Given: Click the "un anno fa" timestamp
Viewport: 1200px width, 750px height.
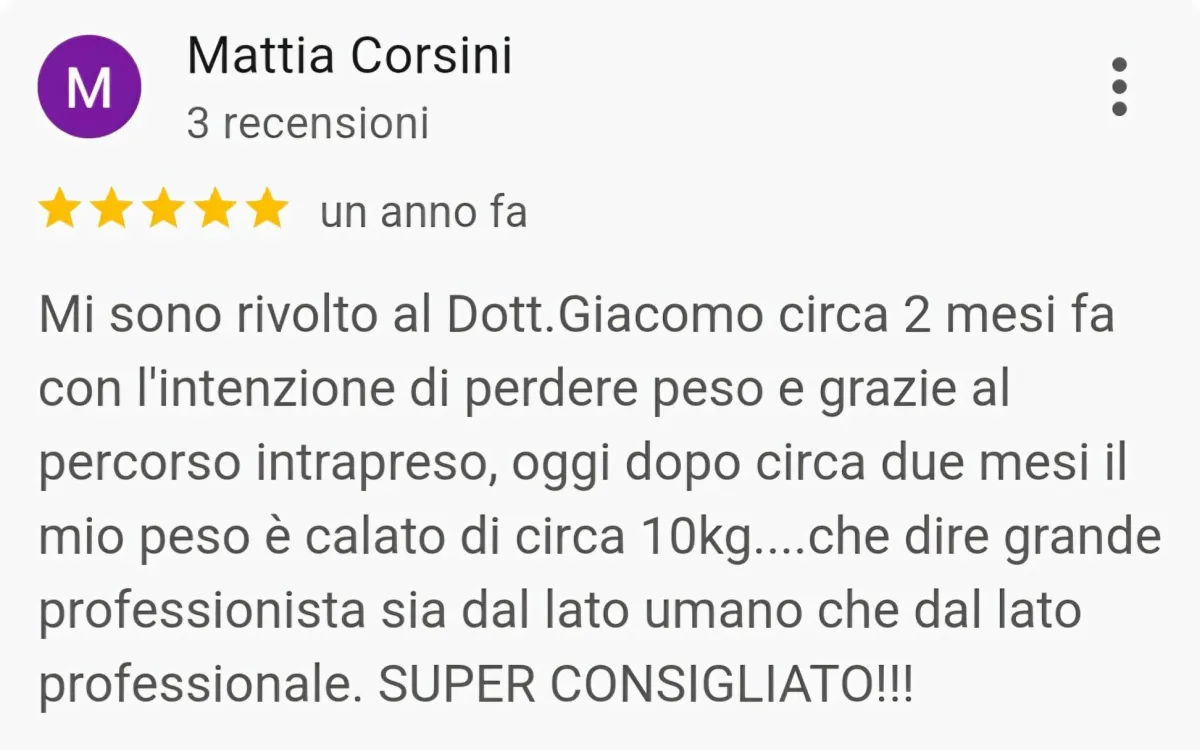Looking at the screenshot, I should point(423,213).
